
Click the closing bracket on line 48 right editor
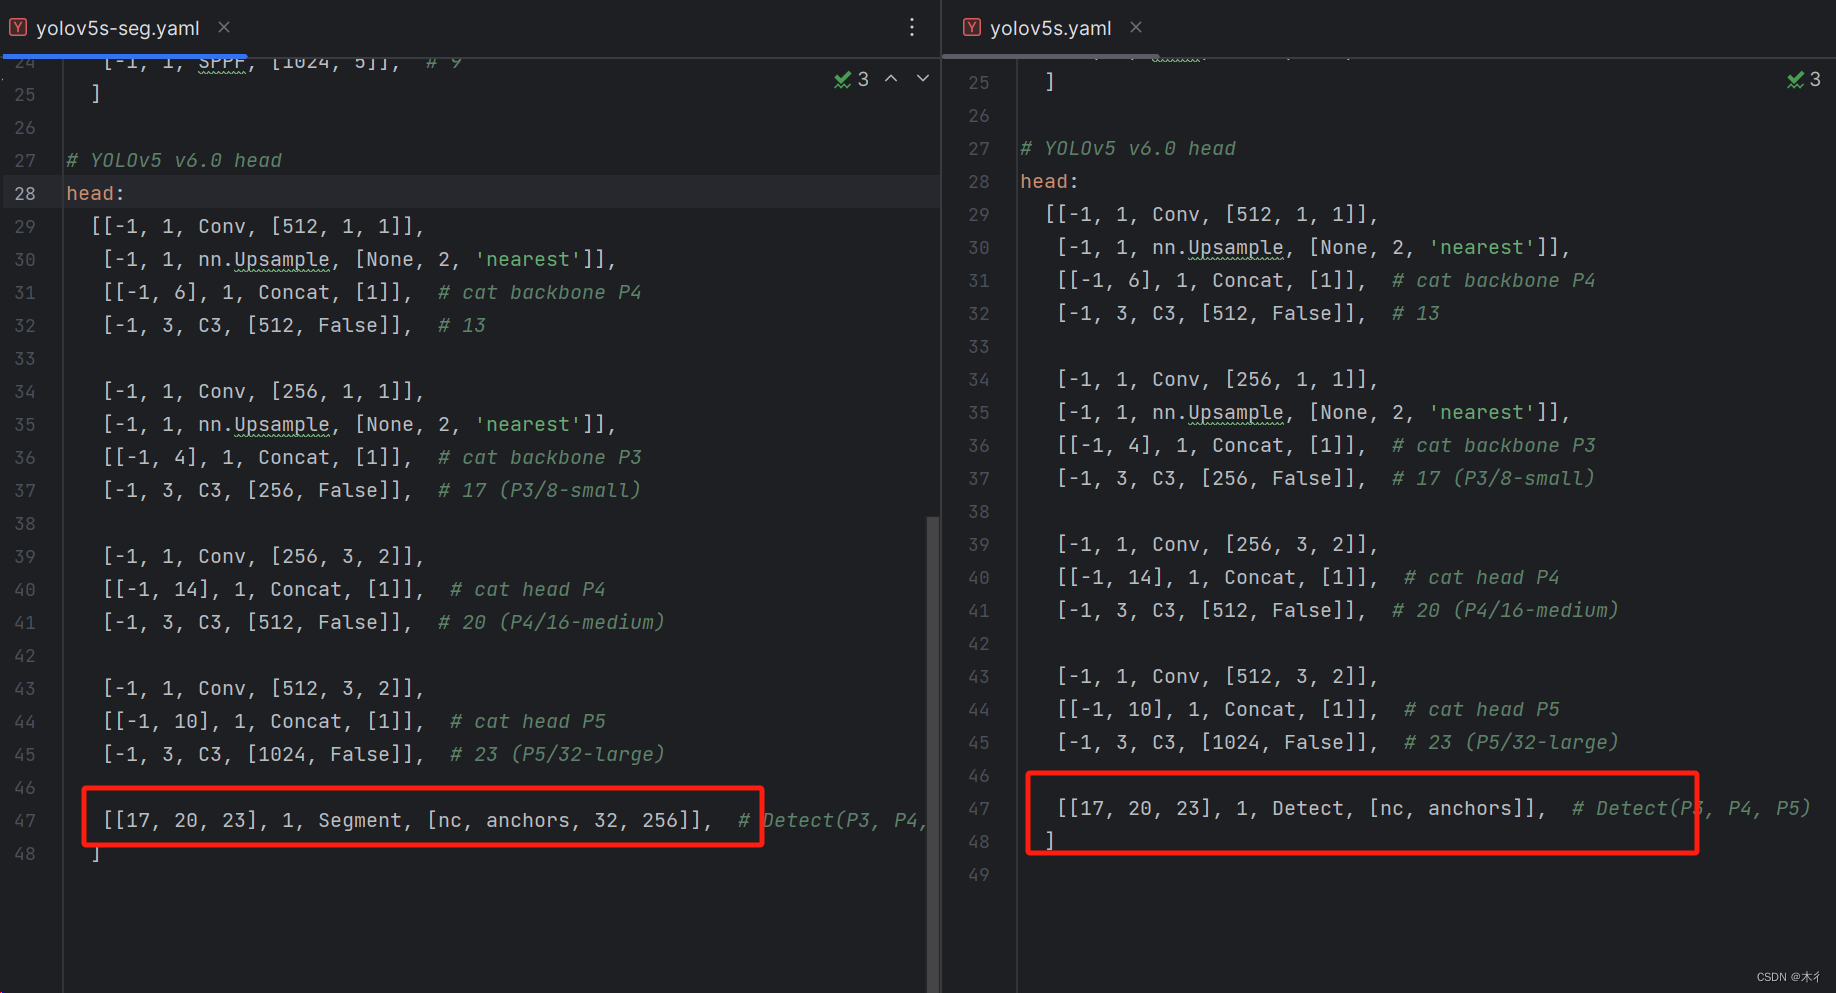coord(1050,841)
